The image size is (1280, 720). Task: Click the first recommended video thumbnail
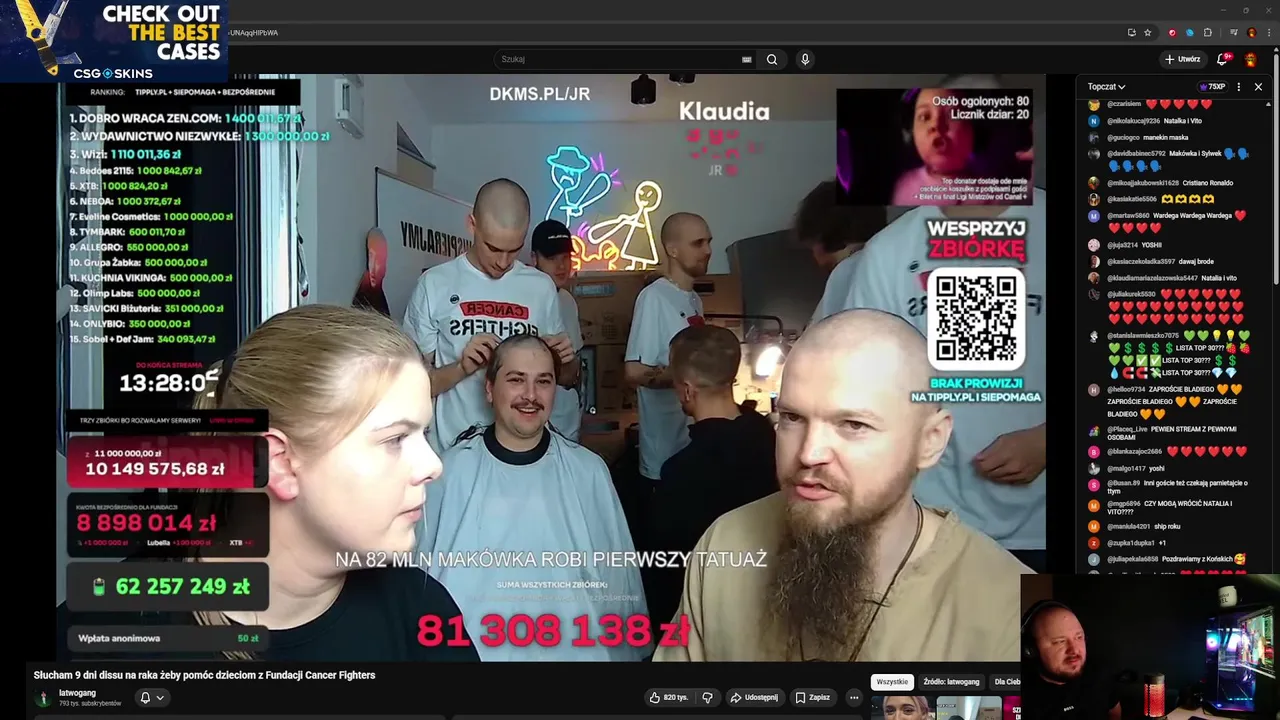904,708
